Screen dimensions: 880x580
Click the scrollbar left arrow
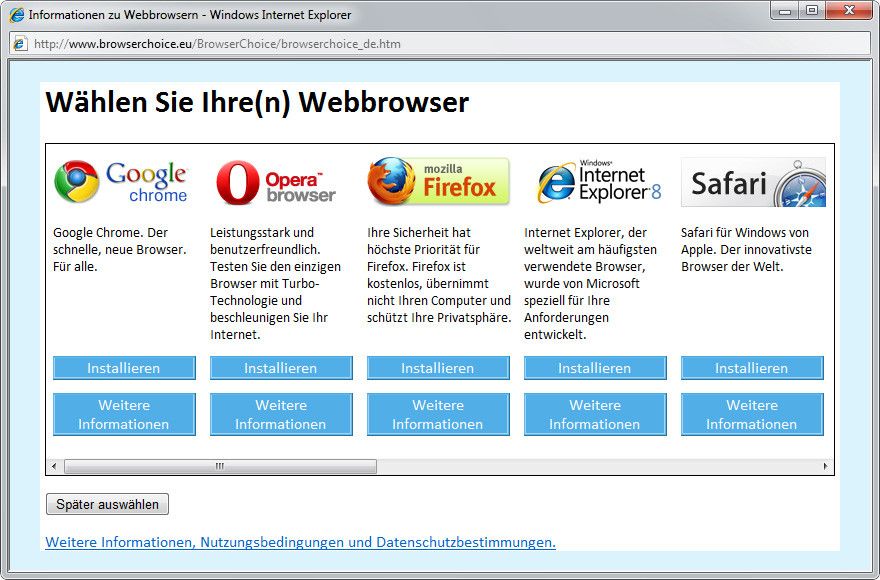coord(54,466)
